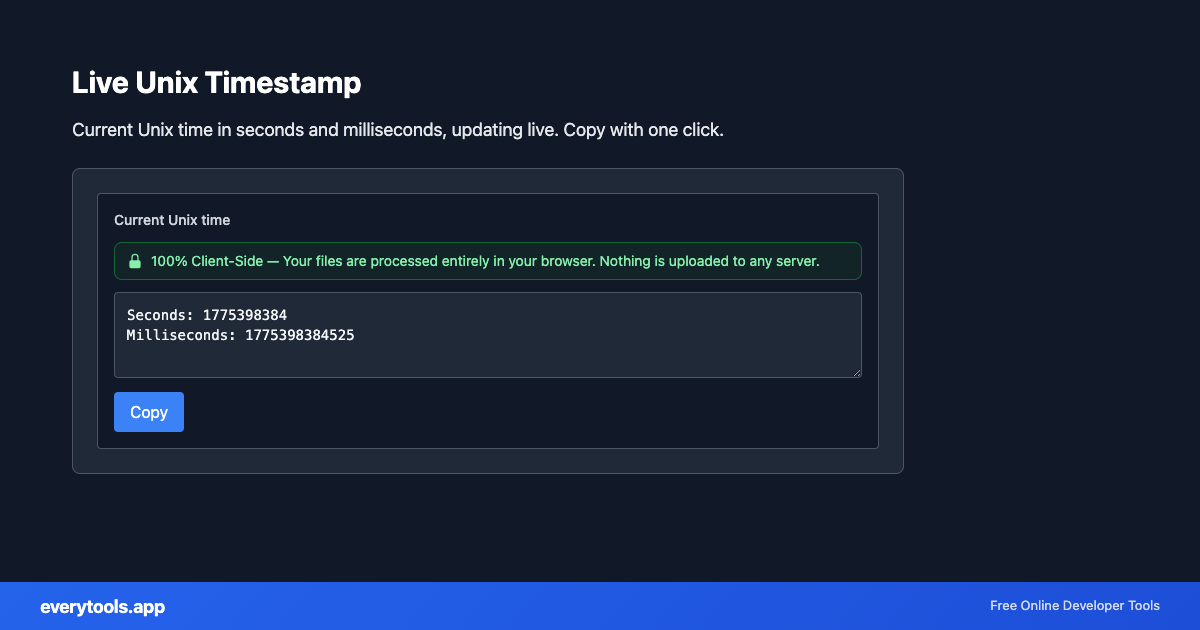Click Free Online Developer Tools text
The width and height of the screenshot is (1200, 630).
(x=1074, y=606)
